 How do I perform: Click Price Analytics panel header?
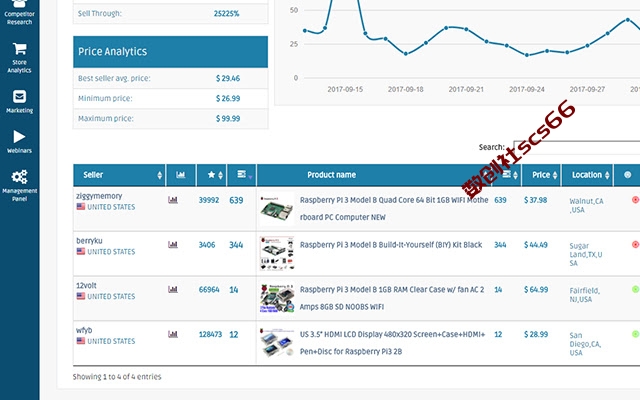click(x=171, y=52)
